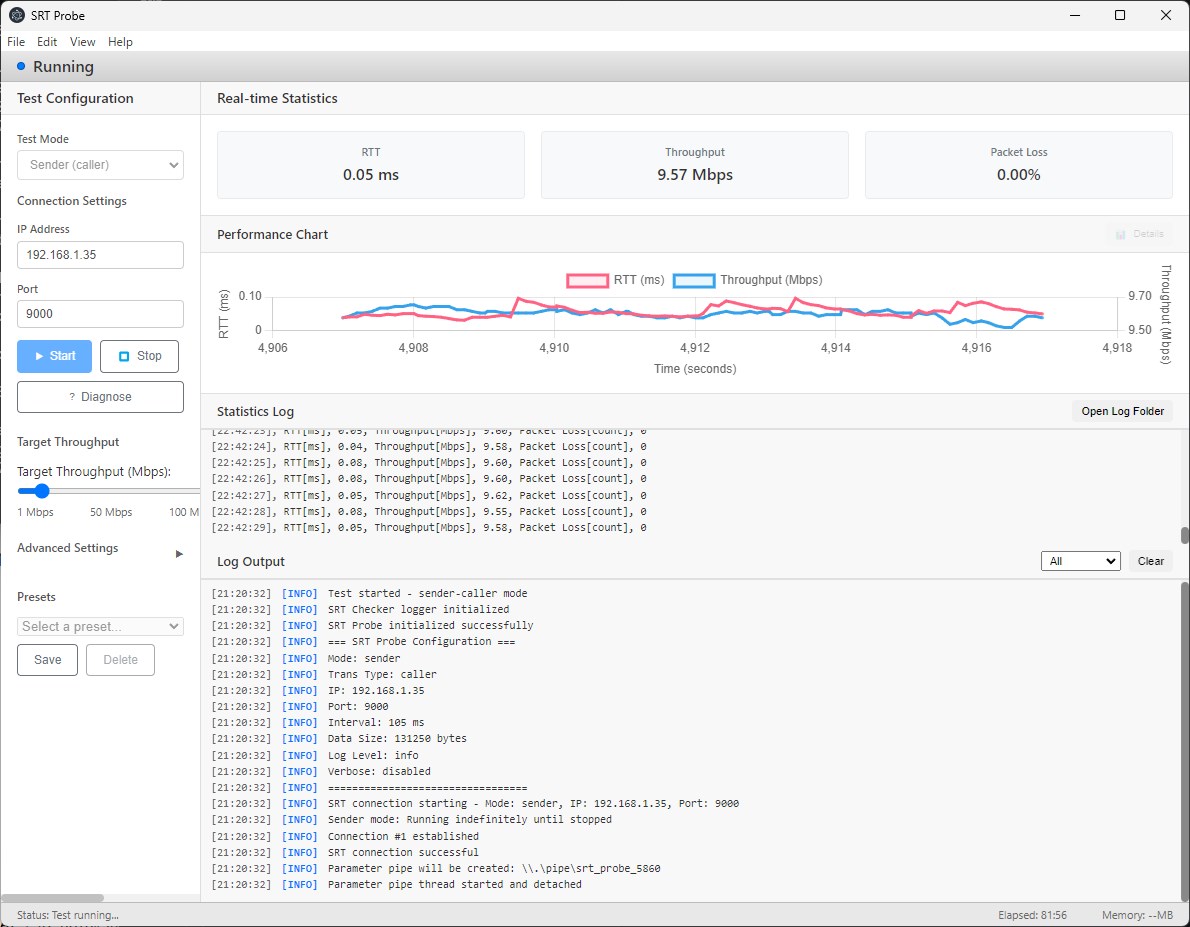Open the View menu
The image size is (1190, 927).
point(83,42)
